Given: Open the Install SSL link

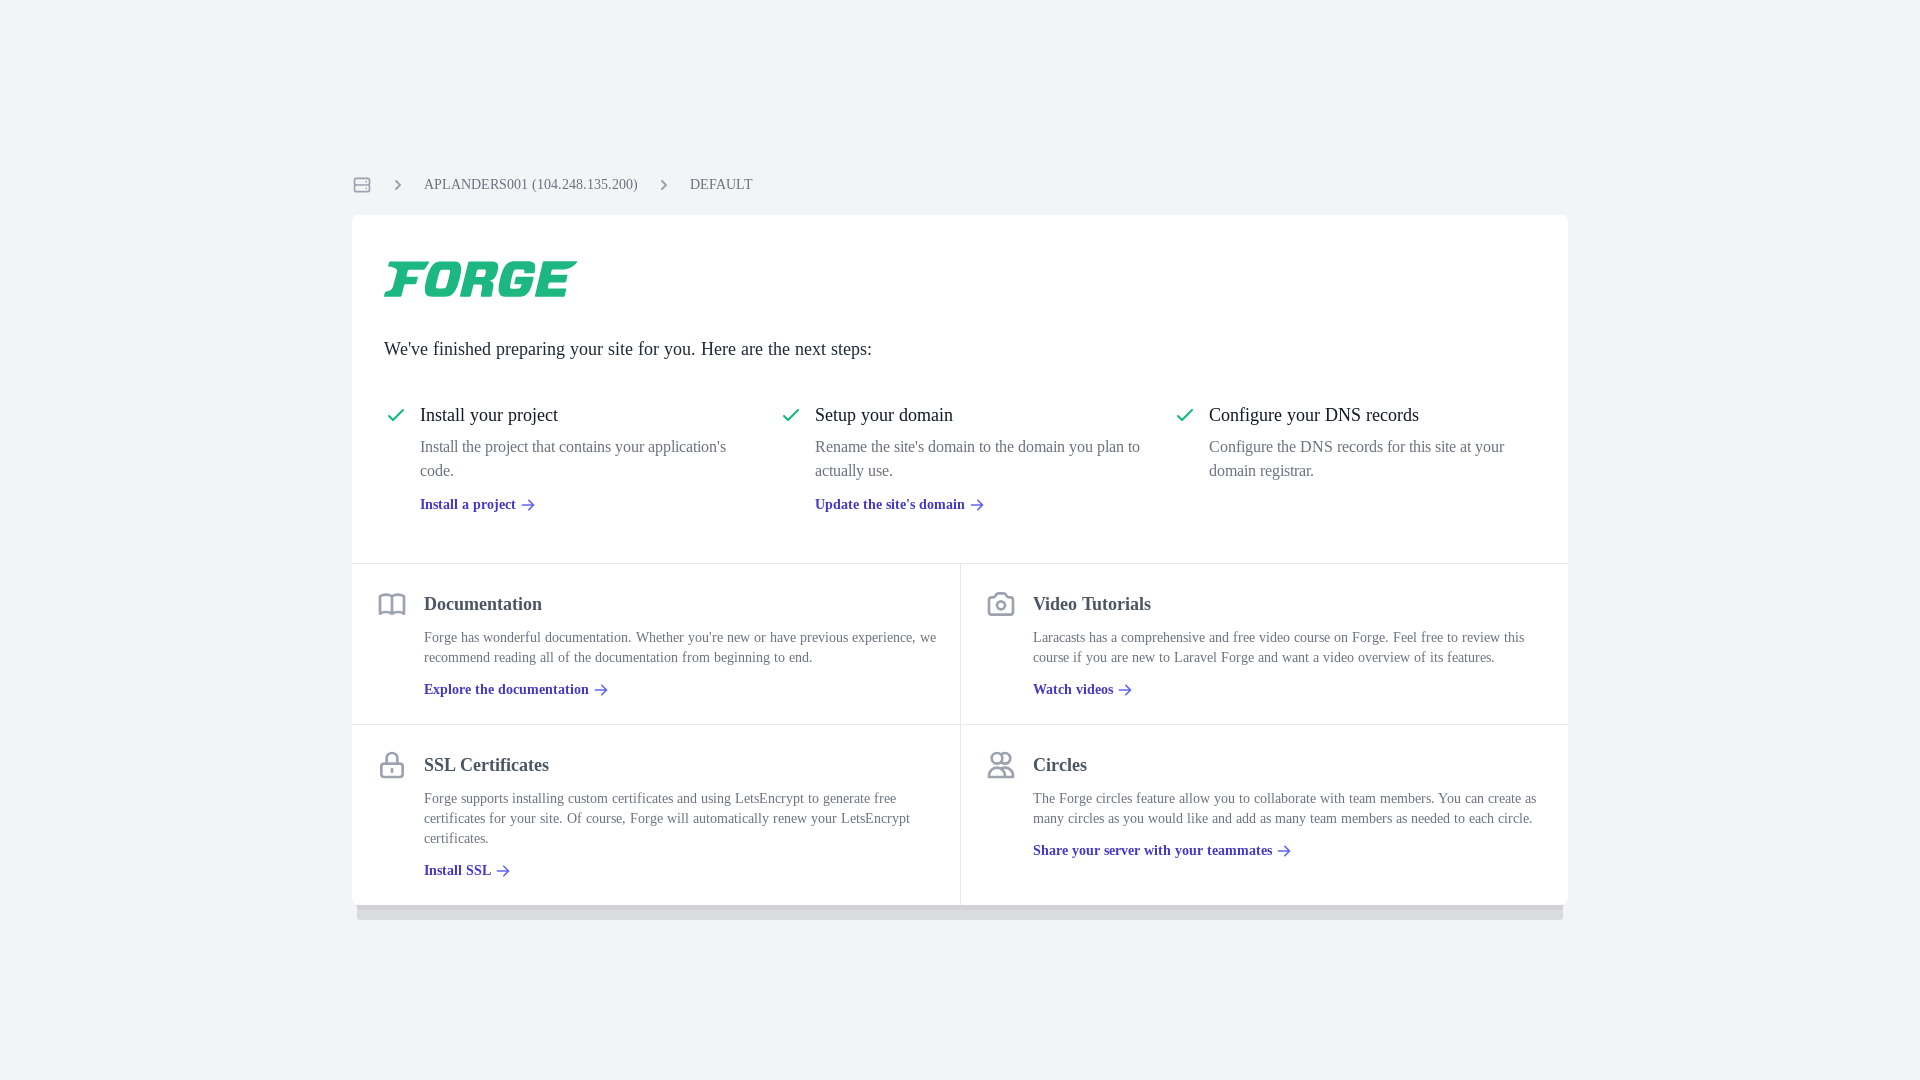Looking at the screenshot, I should [x=467, y=871].
